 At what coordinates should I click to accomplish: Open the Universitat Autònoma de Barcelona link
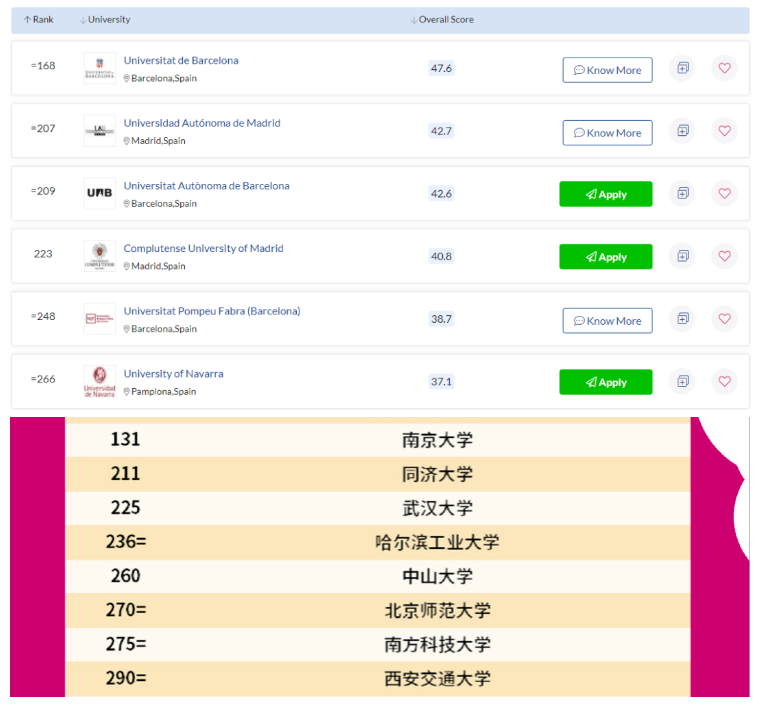(206, 186)
